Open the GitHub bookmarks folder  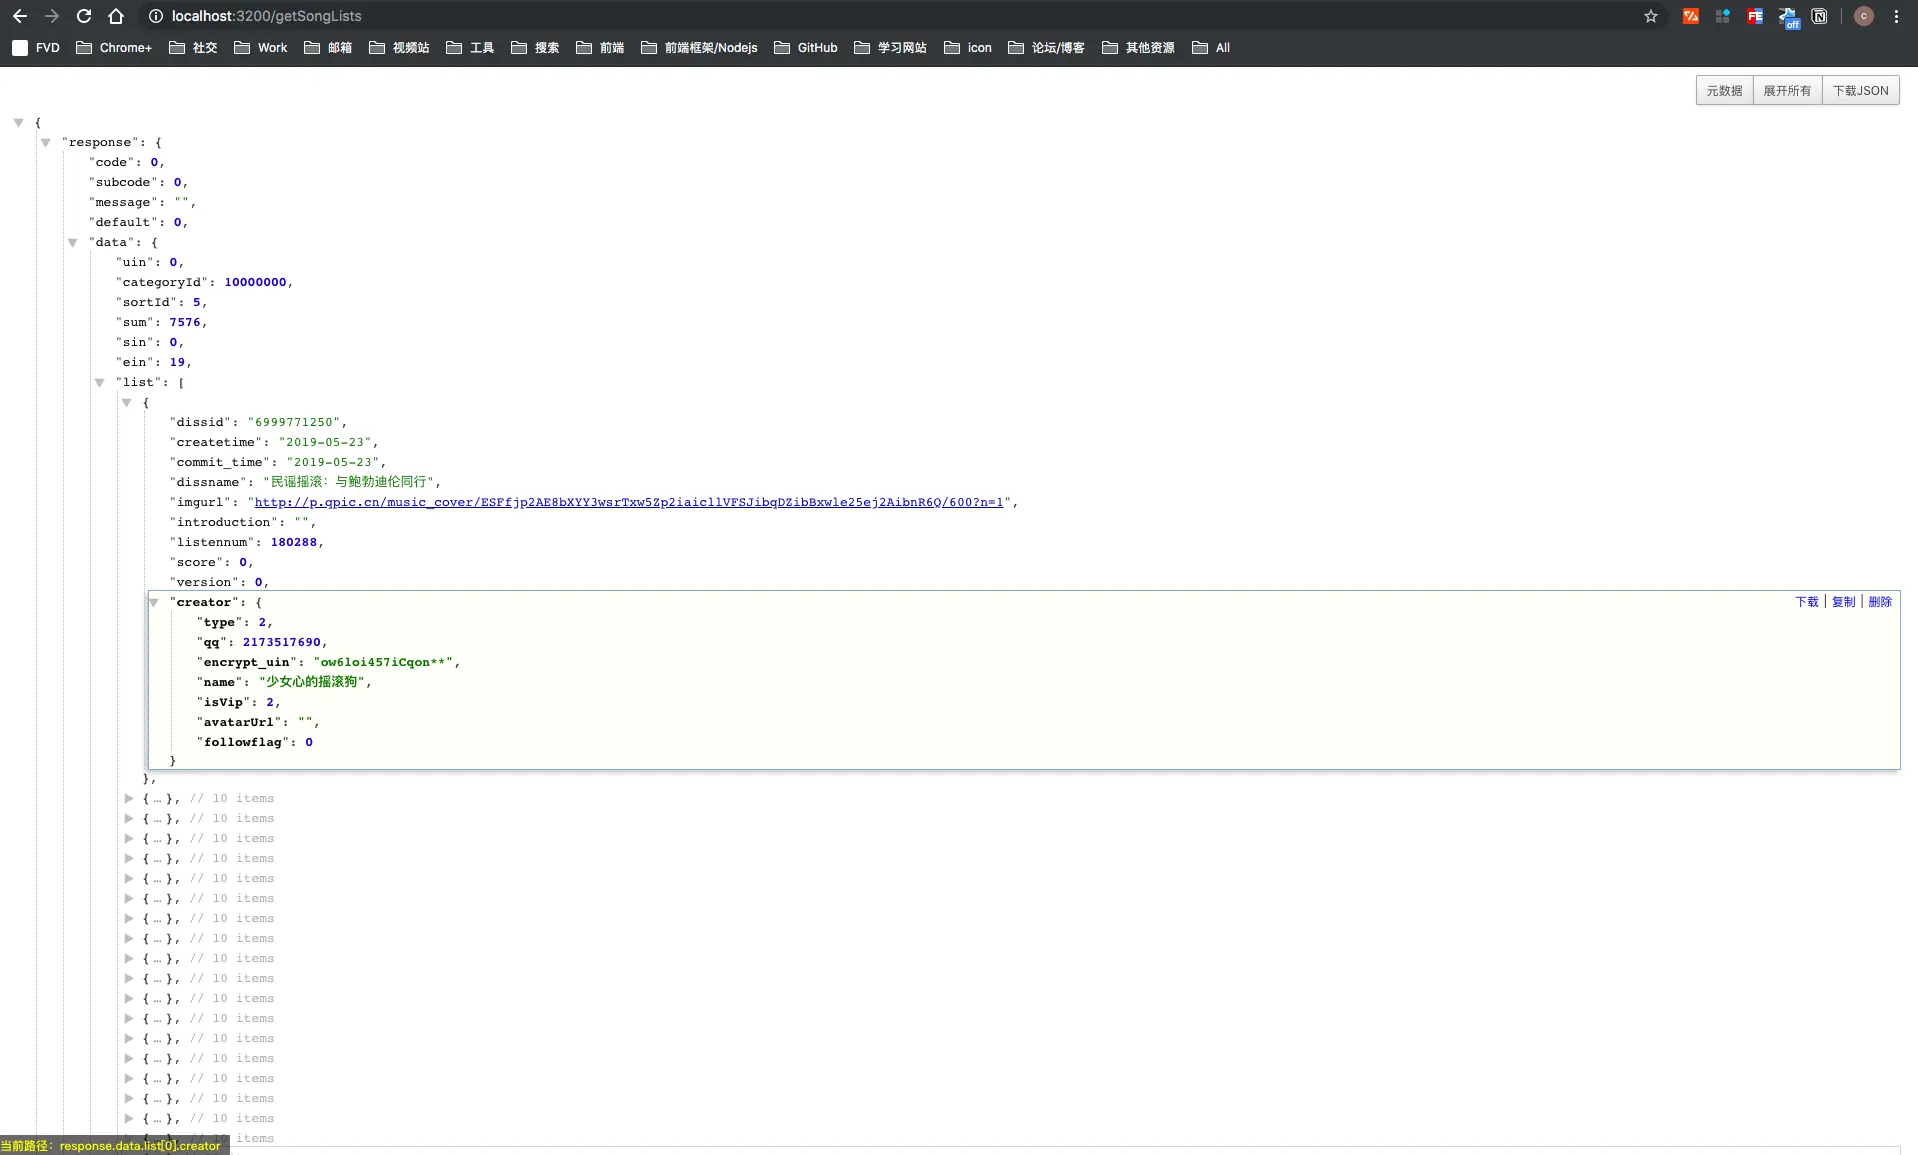click(806, 47)
